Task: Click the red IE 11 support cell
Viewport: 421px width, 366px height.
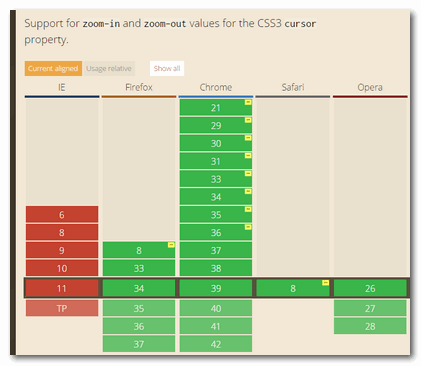Action: point(62,288)
